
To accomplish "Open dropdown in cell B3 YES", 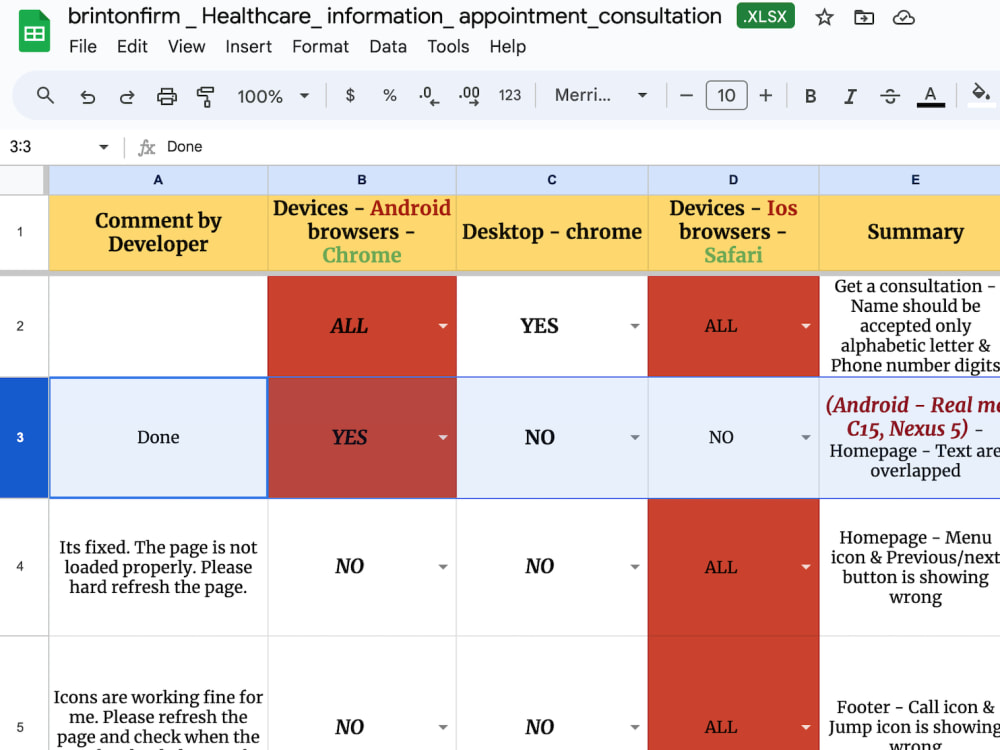I will (443, 438).
